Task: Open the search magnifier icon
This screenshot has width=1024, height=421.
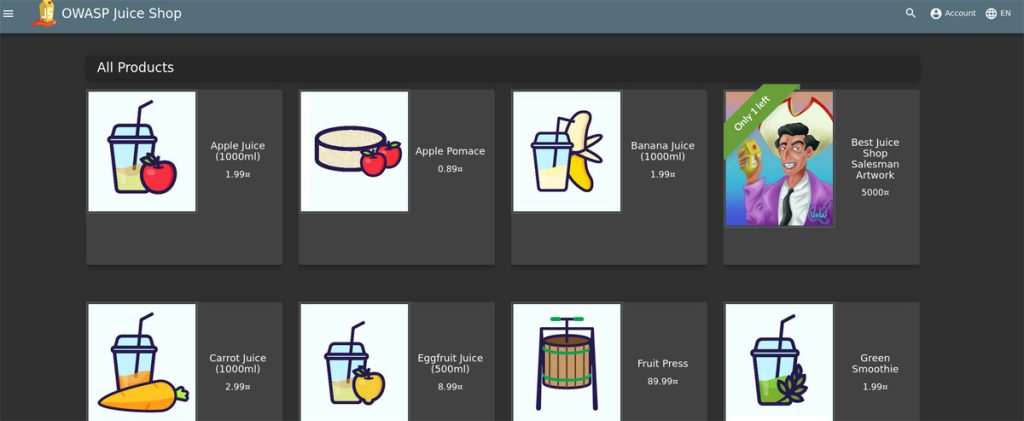Action: [910, 13]
